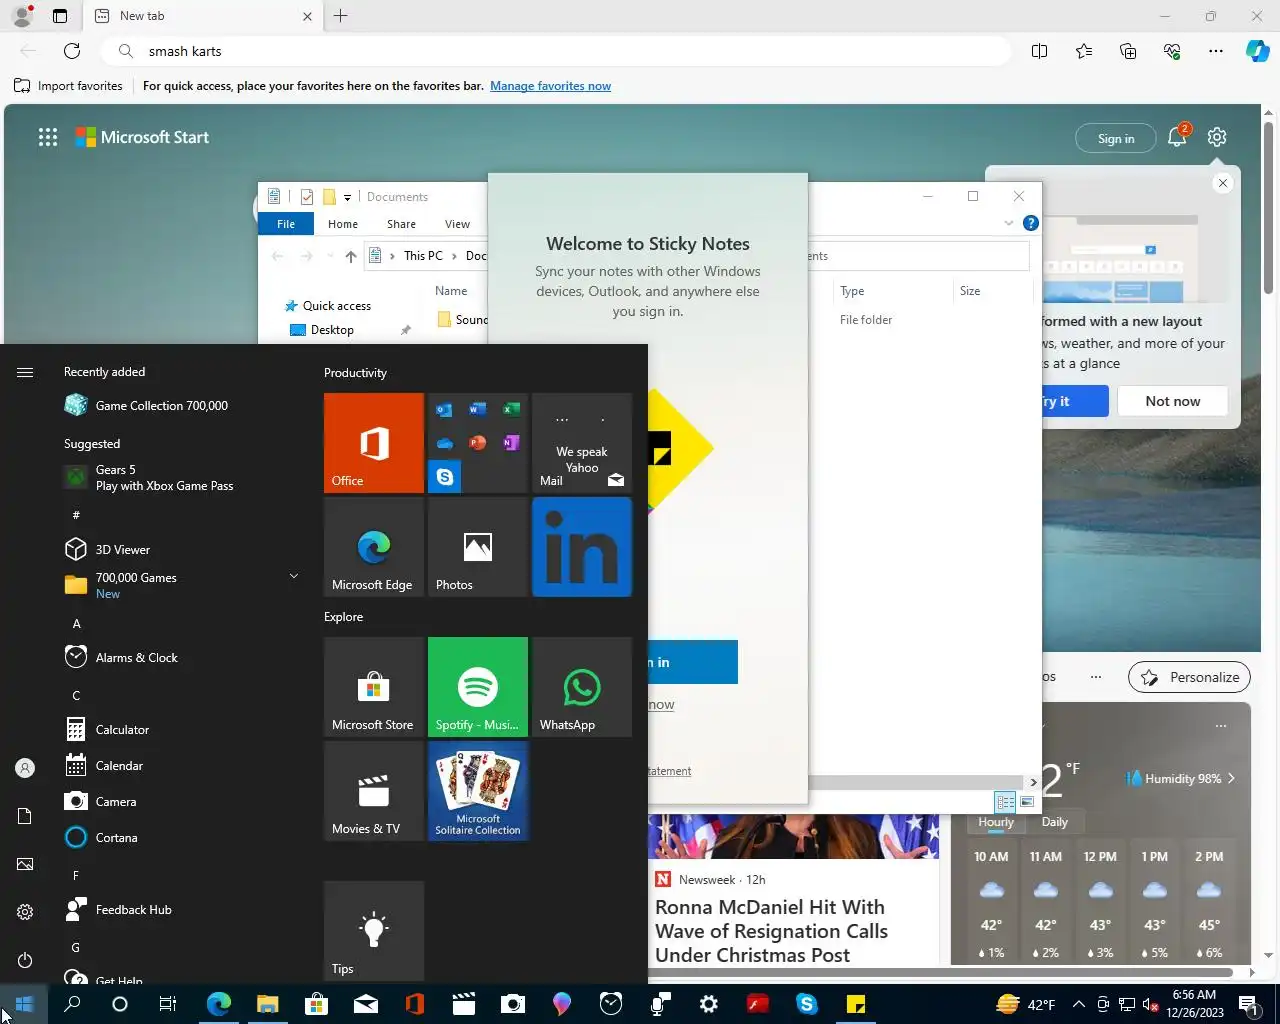Open the Mail tile
Viewport: 1280px width, 1024px height.
[582, 443]
